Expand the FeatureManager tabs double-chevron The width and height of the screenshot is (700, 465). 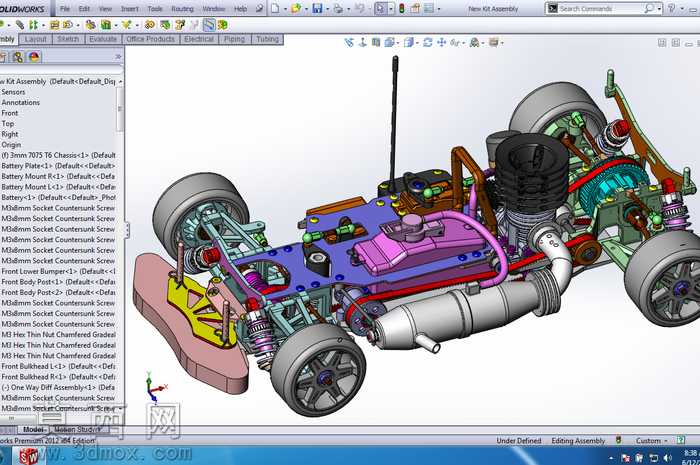coord(118,57)
